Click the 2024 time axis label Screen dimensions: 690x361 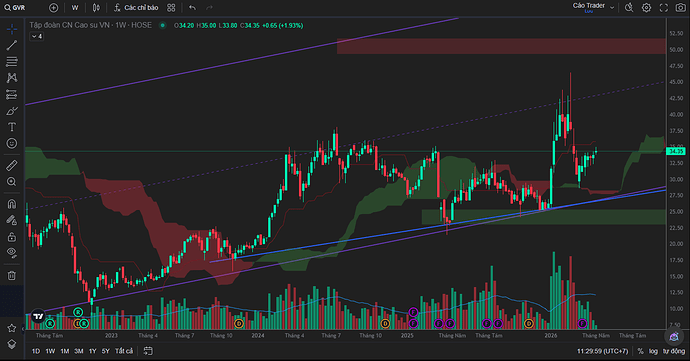pos(257,335)
